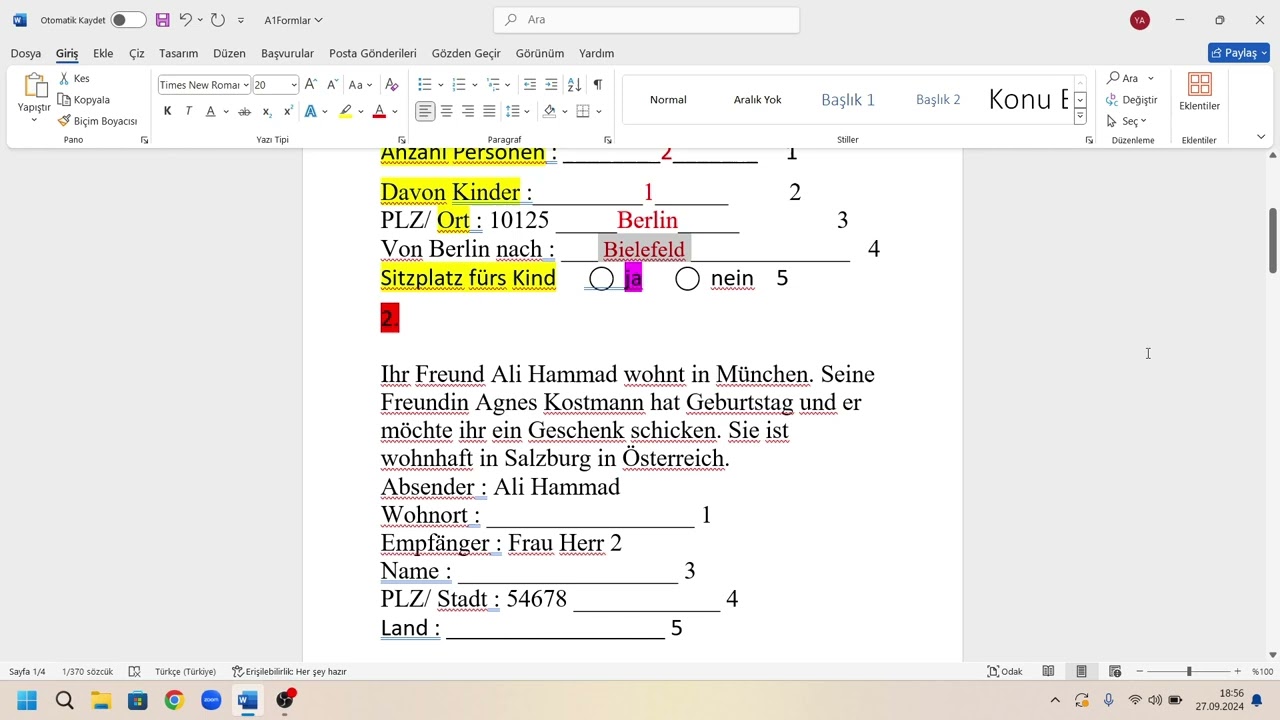
Task: Open Chrome from the taskbar
Action: point(174,700)
